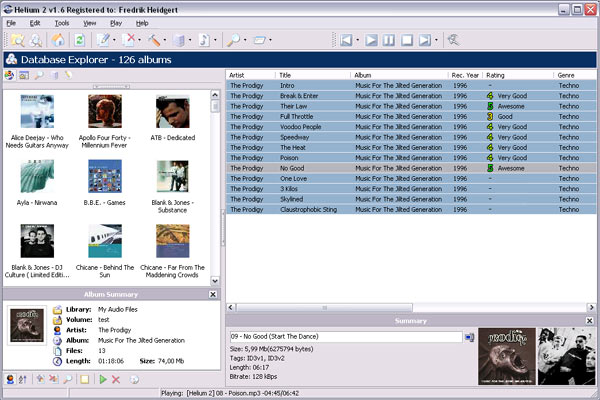
Task: Click green play arrow in bottom toolbar
Action: click(x=103, y=379)
